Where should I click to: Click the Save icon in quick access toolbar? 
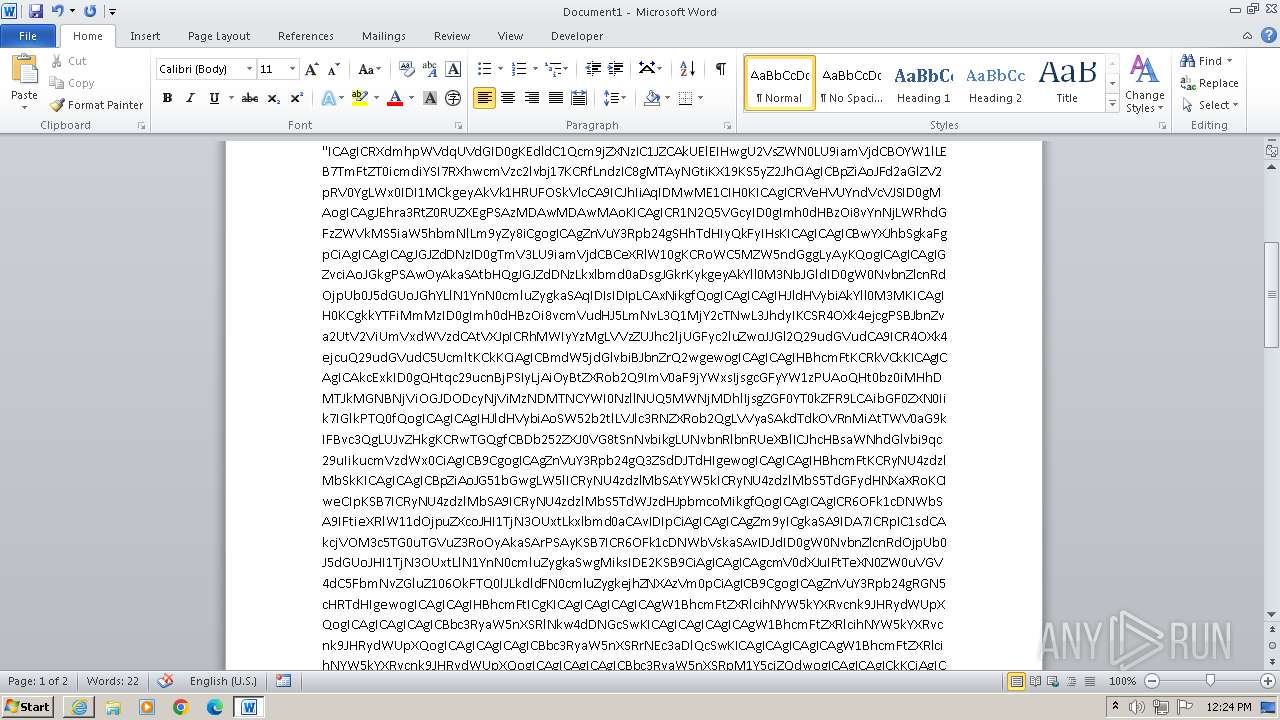36,11
